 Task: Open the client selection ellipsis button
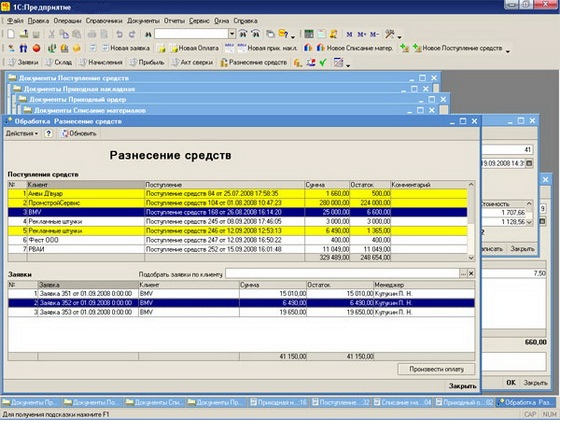click(x=463, y=274)
